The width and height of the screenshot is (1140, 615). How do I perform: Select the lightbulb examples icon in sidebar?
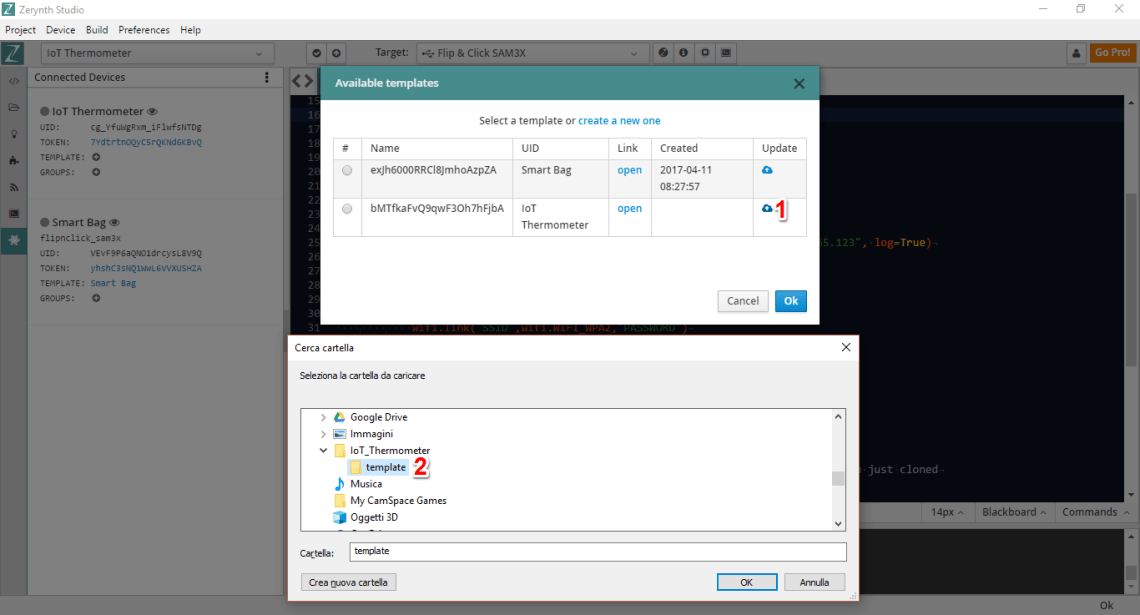(x=13, y=133)
